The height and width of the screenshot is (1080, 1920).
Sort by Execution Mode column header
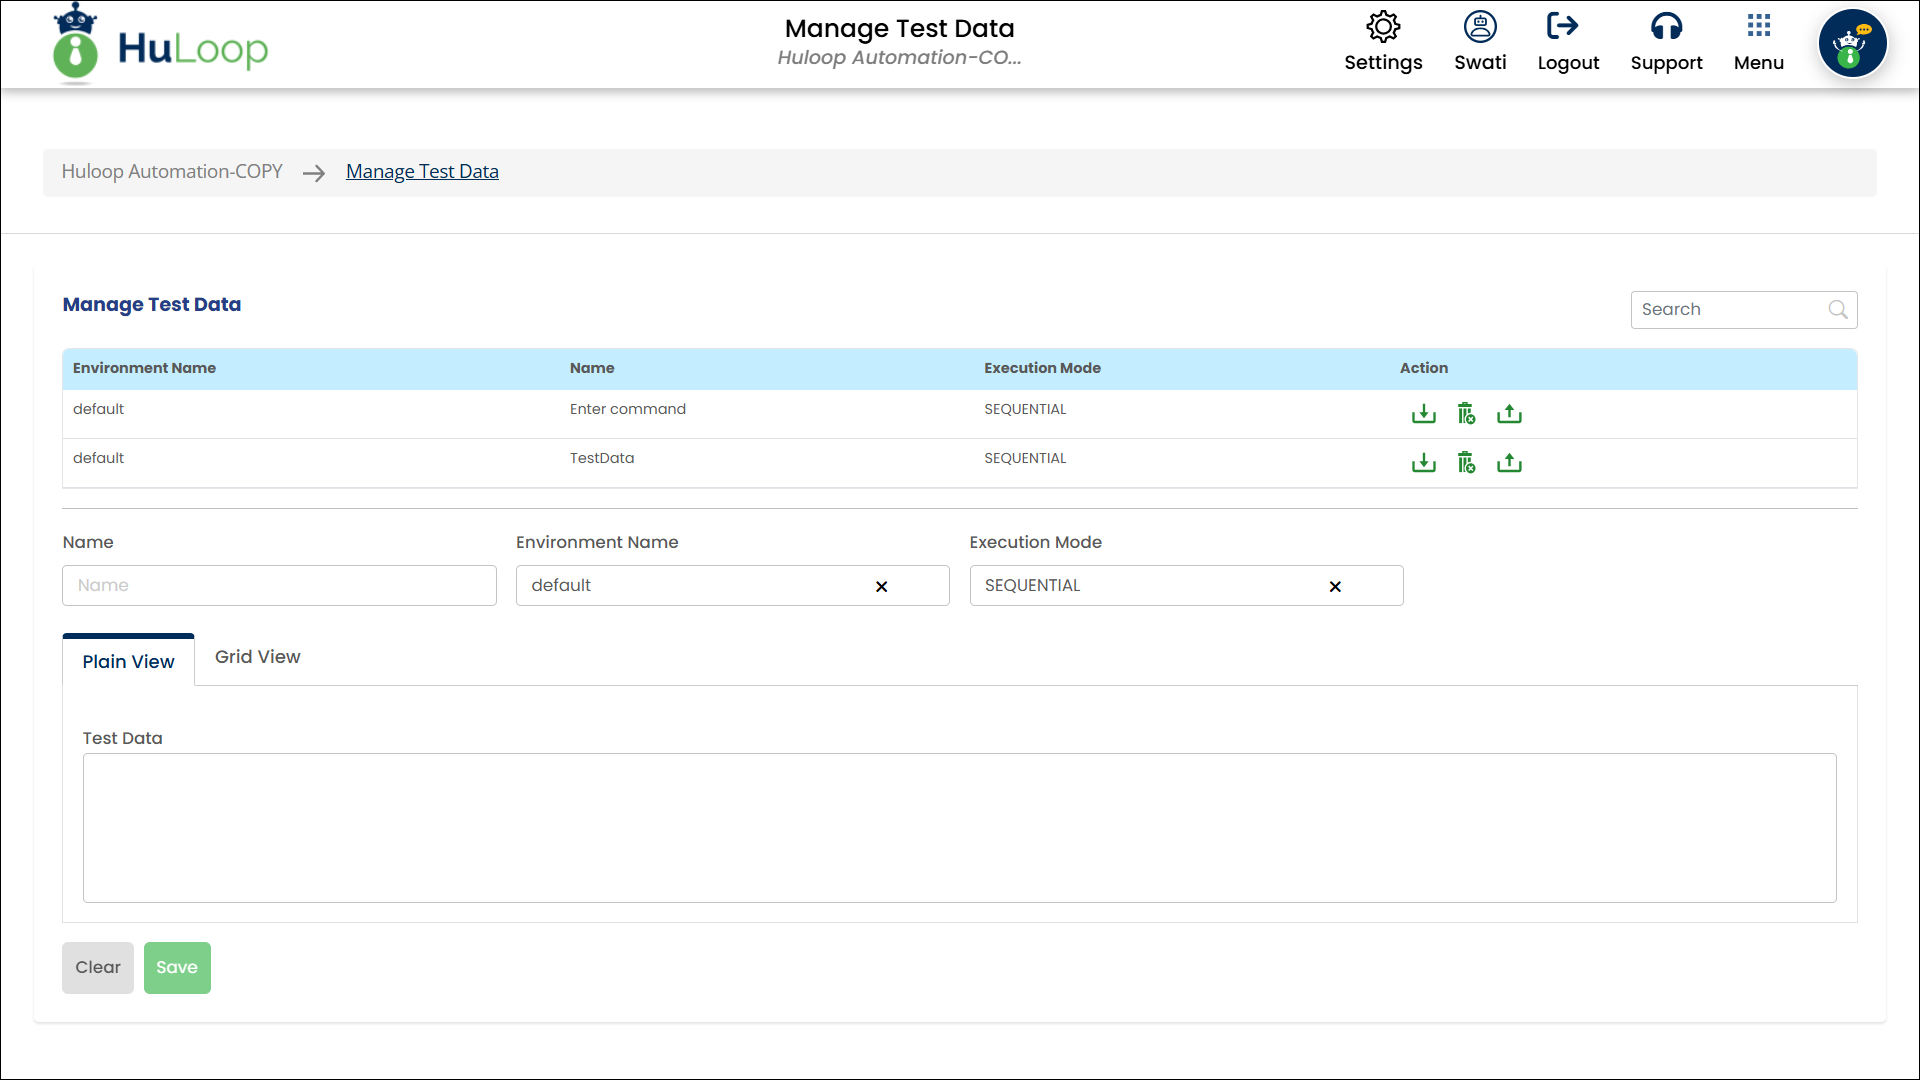point(1042,368)
